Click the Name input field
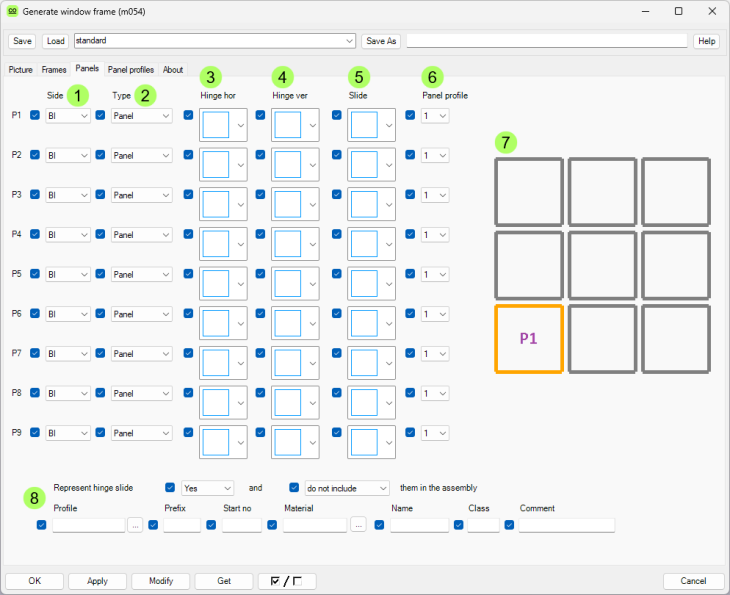The image size is (730, 595). tap(419, 525)
